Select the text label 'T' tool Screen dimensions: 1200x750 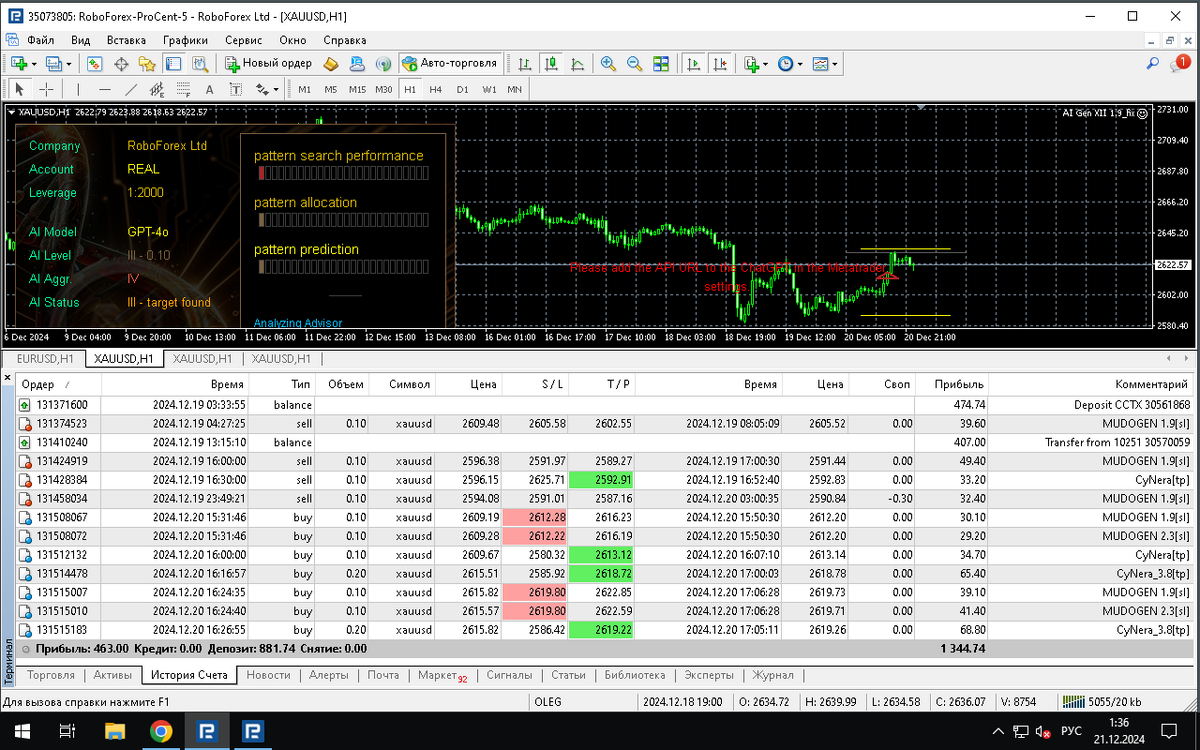pyautogui.click(x=235, y=89)
